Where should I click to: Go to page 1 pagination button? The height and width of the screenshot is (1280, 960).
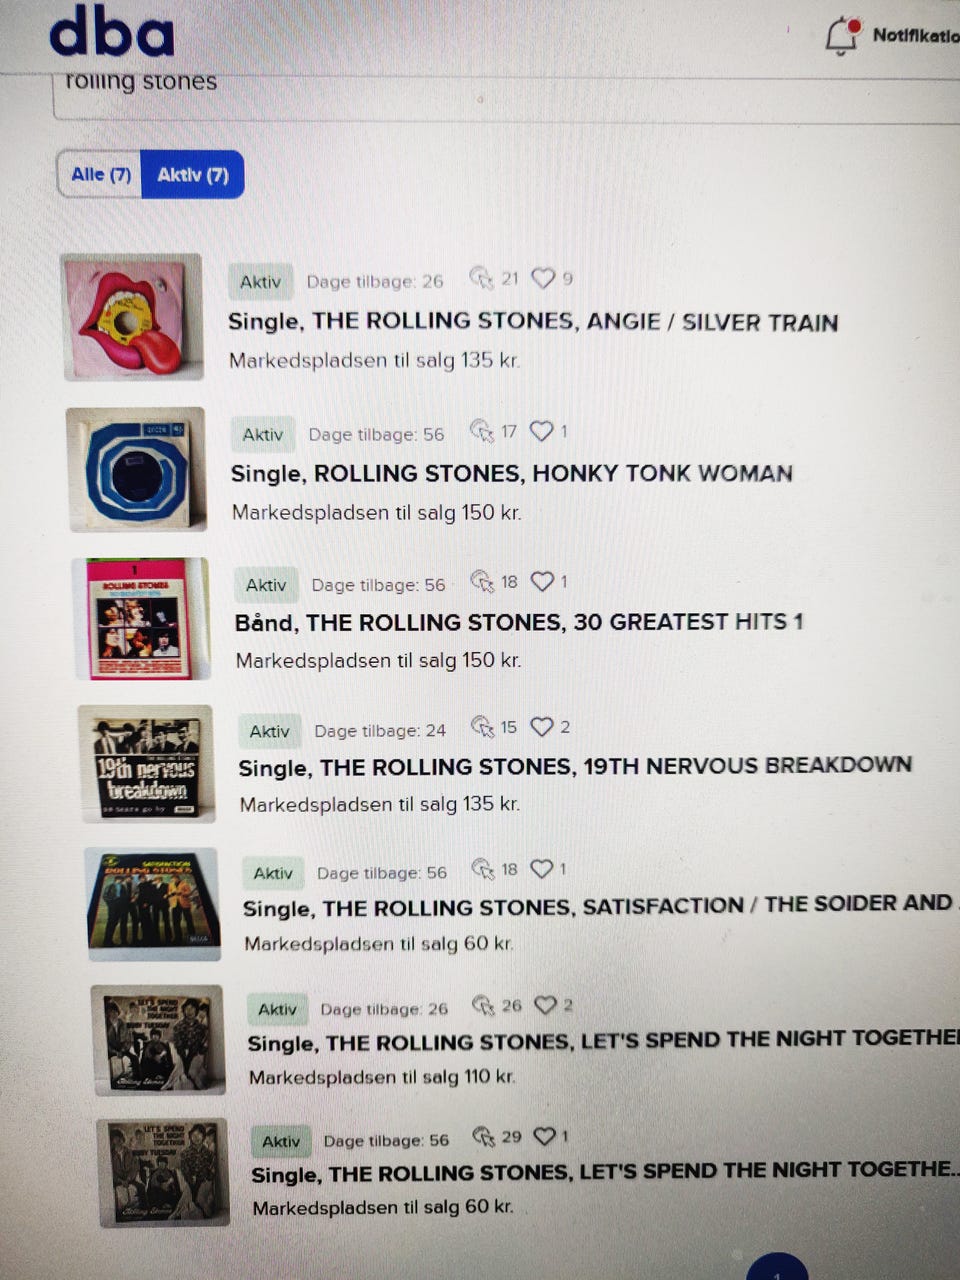(777, 1268)
